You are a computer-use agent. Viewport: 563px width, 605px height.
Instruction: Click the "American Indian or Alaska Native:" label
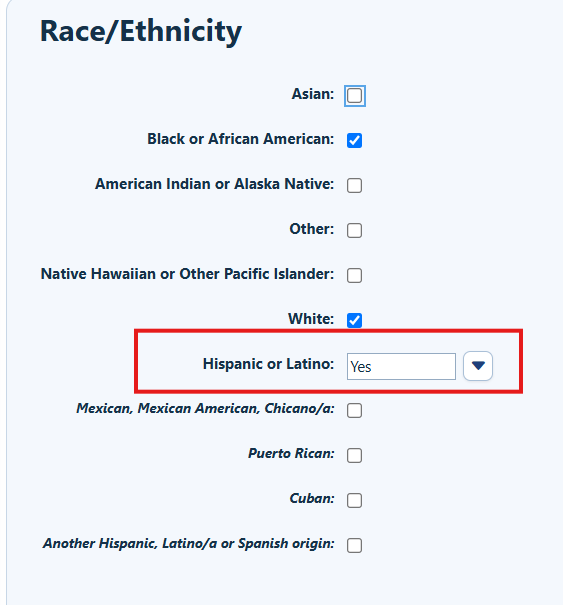[x=215, y=184]
